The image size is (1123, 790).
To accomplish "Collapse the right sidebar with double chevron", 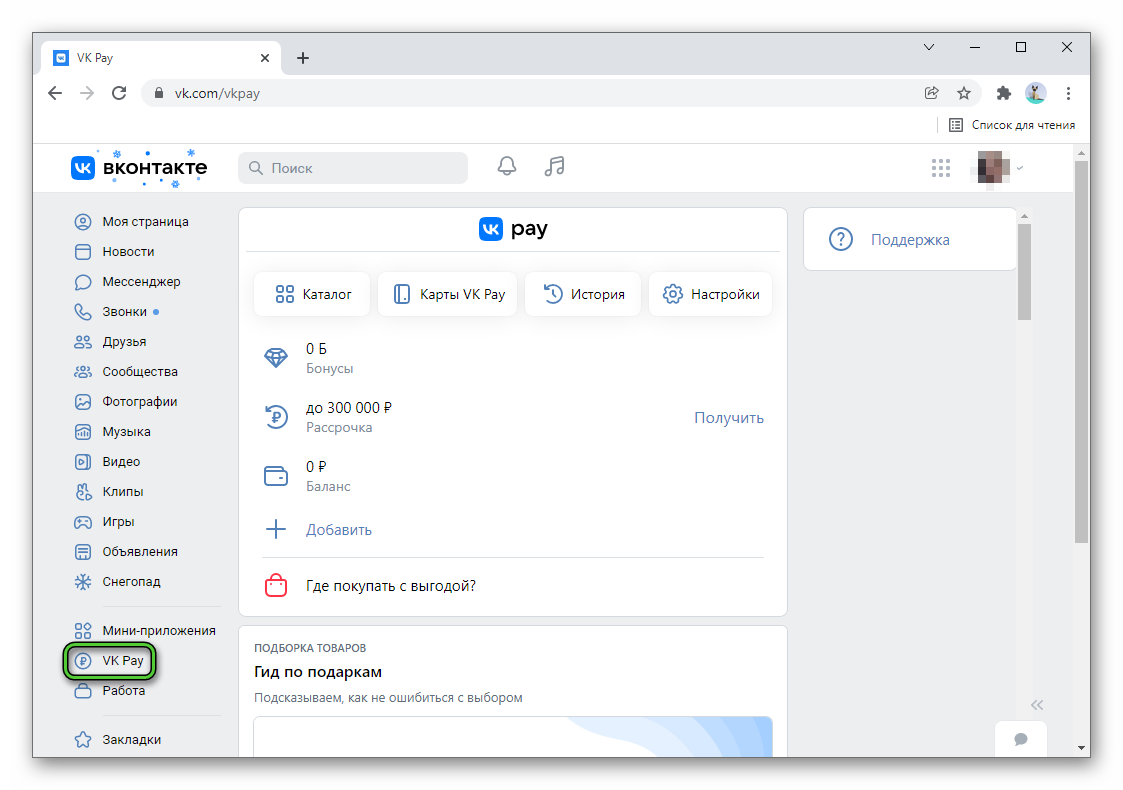I will point(1037,704).
